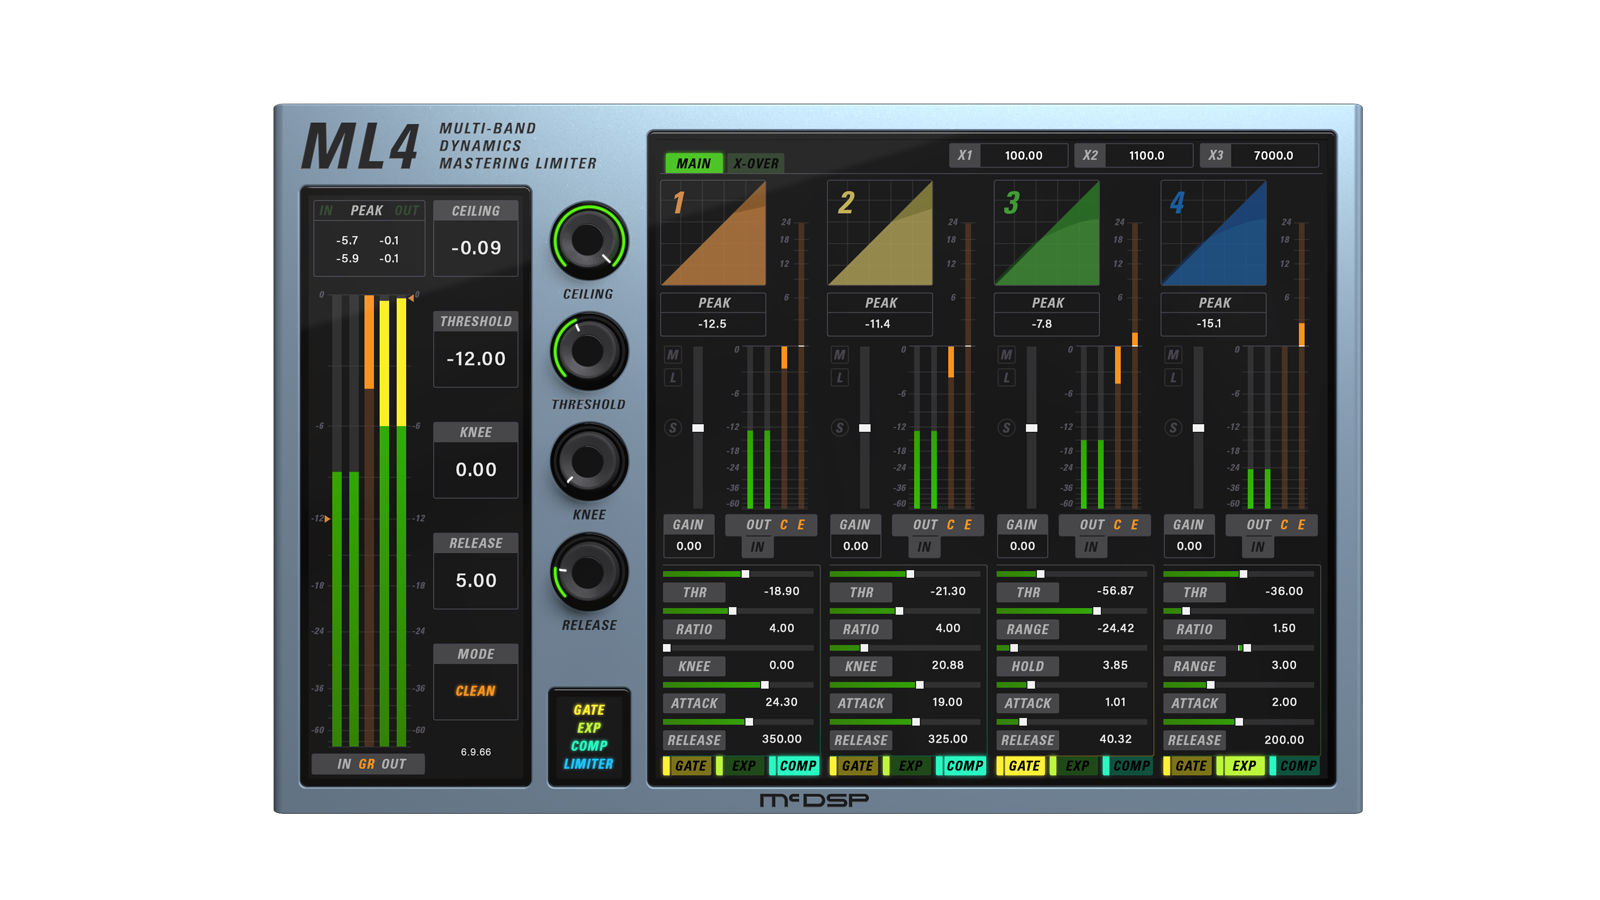Click the band 1 gain fader handle

(x=698, y=428)
